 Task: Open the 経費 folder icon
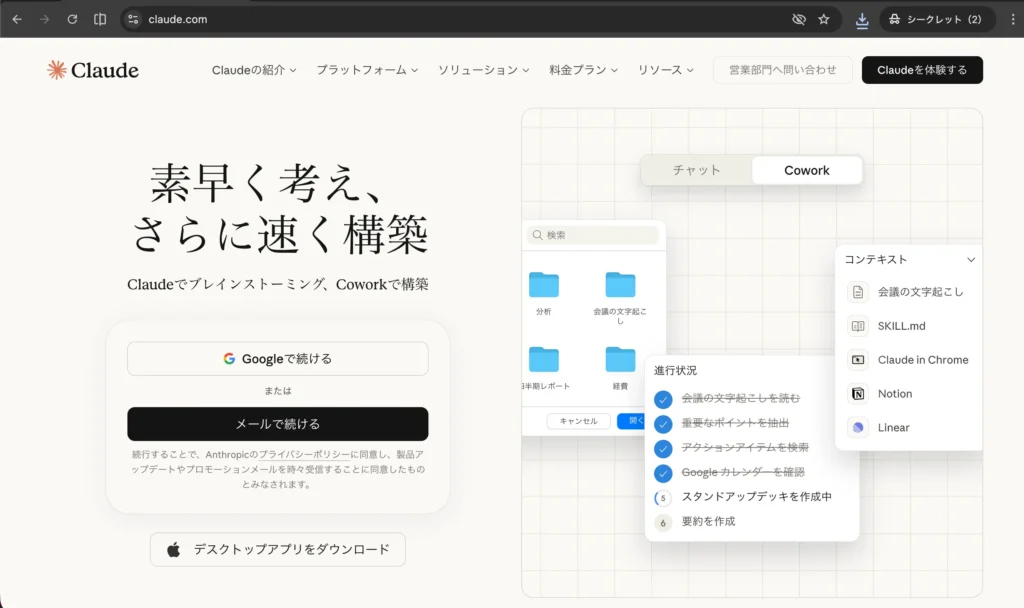pos(620,359)
